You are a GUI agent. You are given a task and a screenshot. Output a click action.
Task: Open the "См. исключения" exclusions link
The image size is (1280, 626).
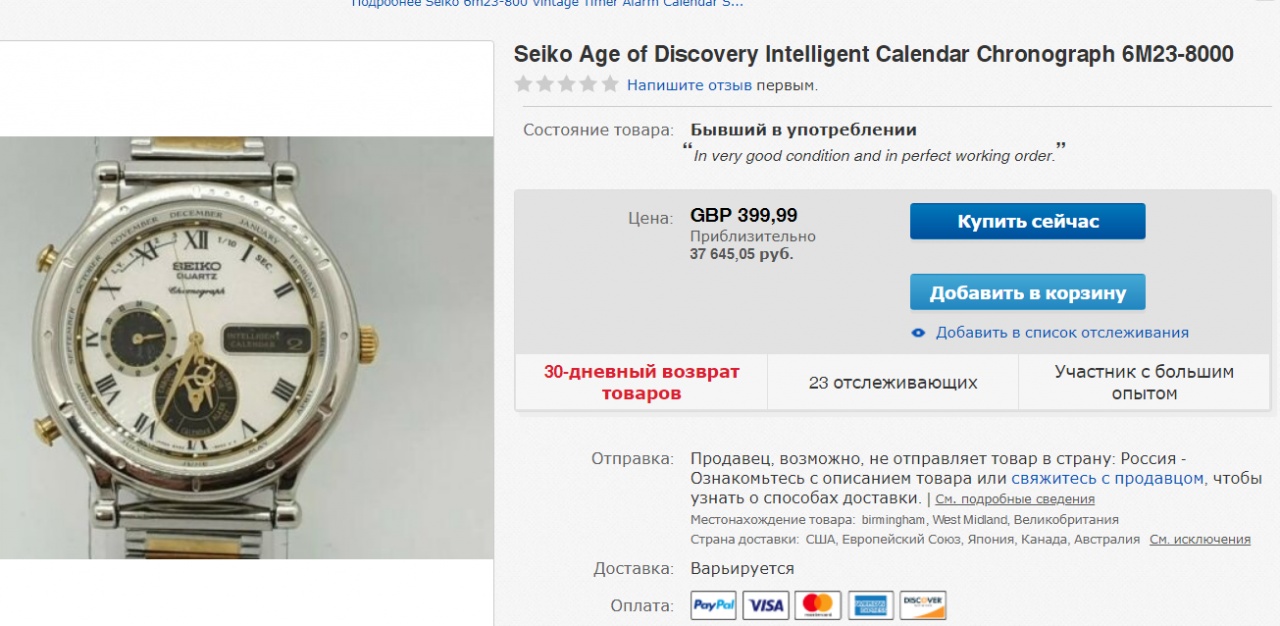point(1200,539)
